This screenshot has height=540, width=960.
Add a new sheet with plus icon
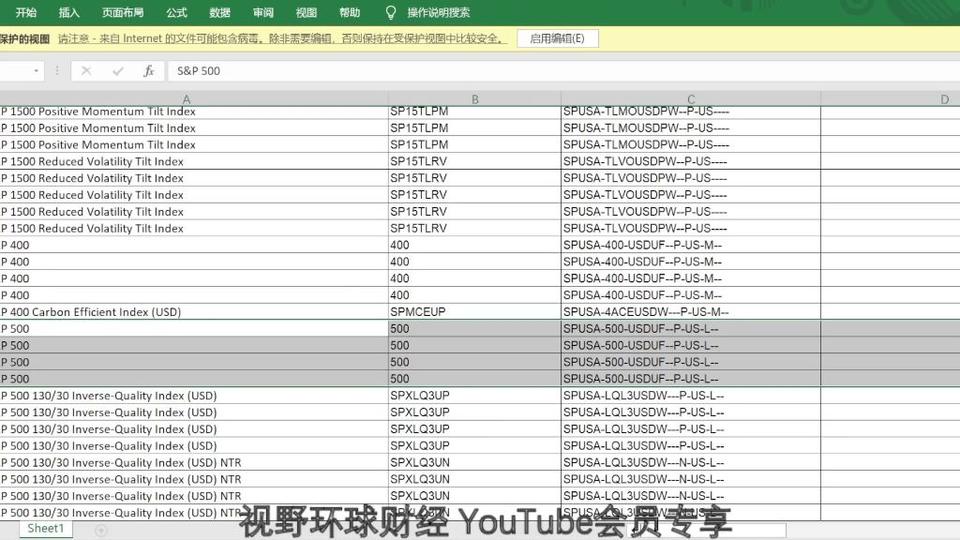[x=101, y=530]
